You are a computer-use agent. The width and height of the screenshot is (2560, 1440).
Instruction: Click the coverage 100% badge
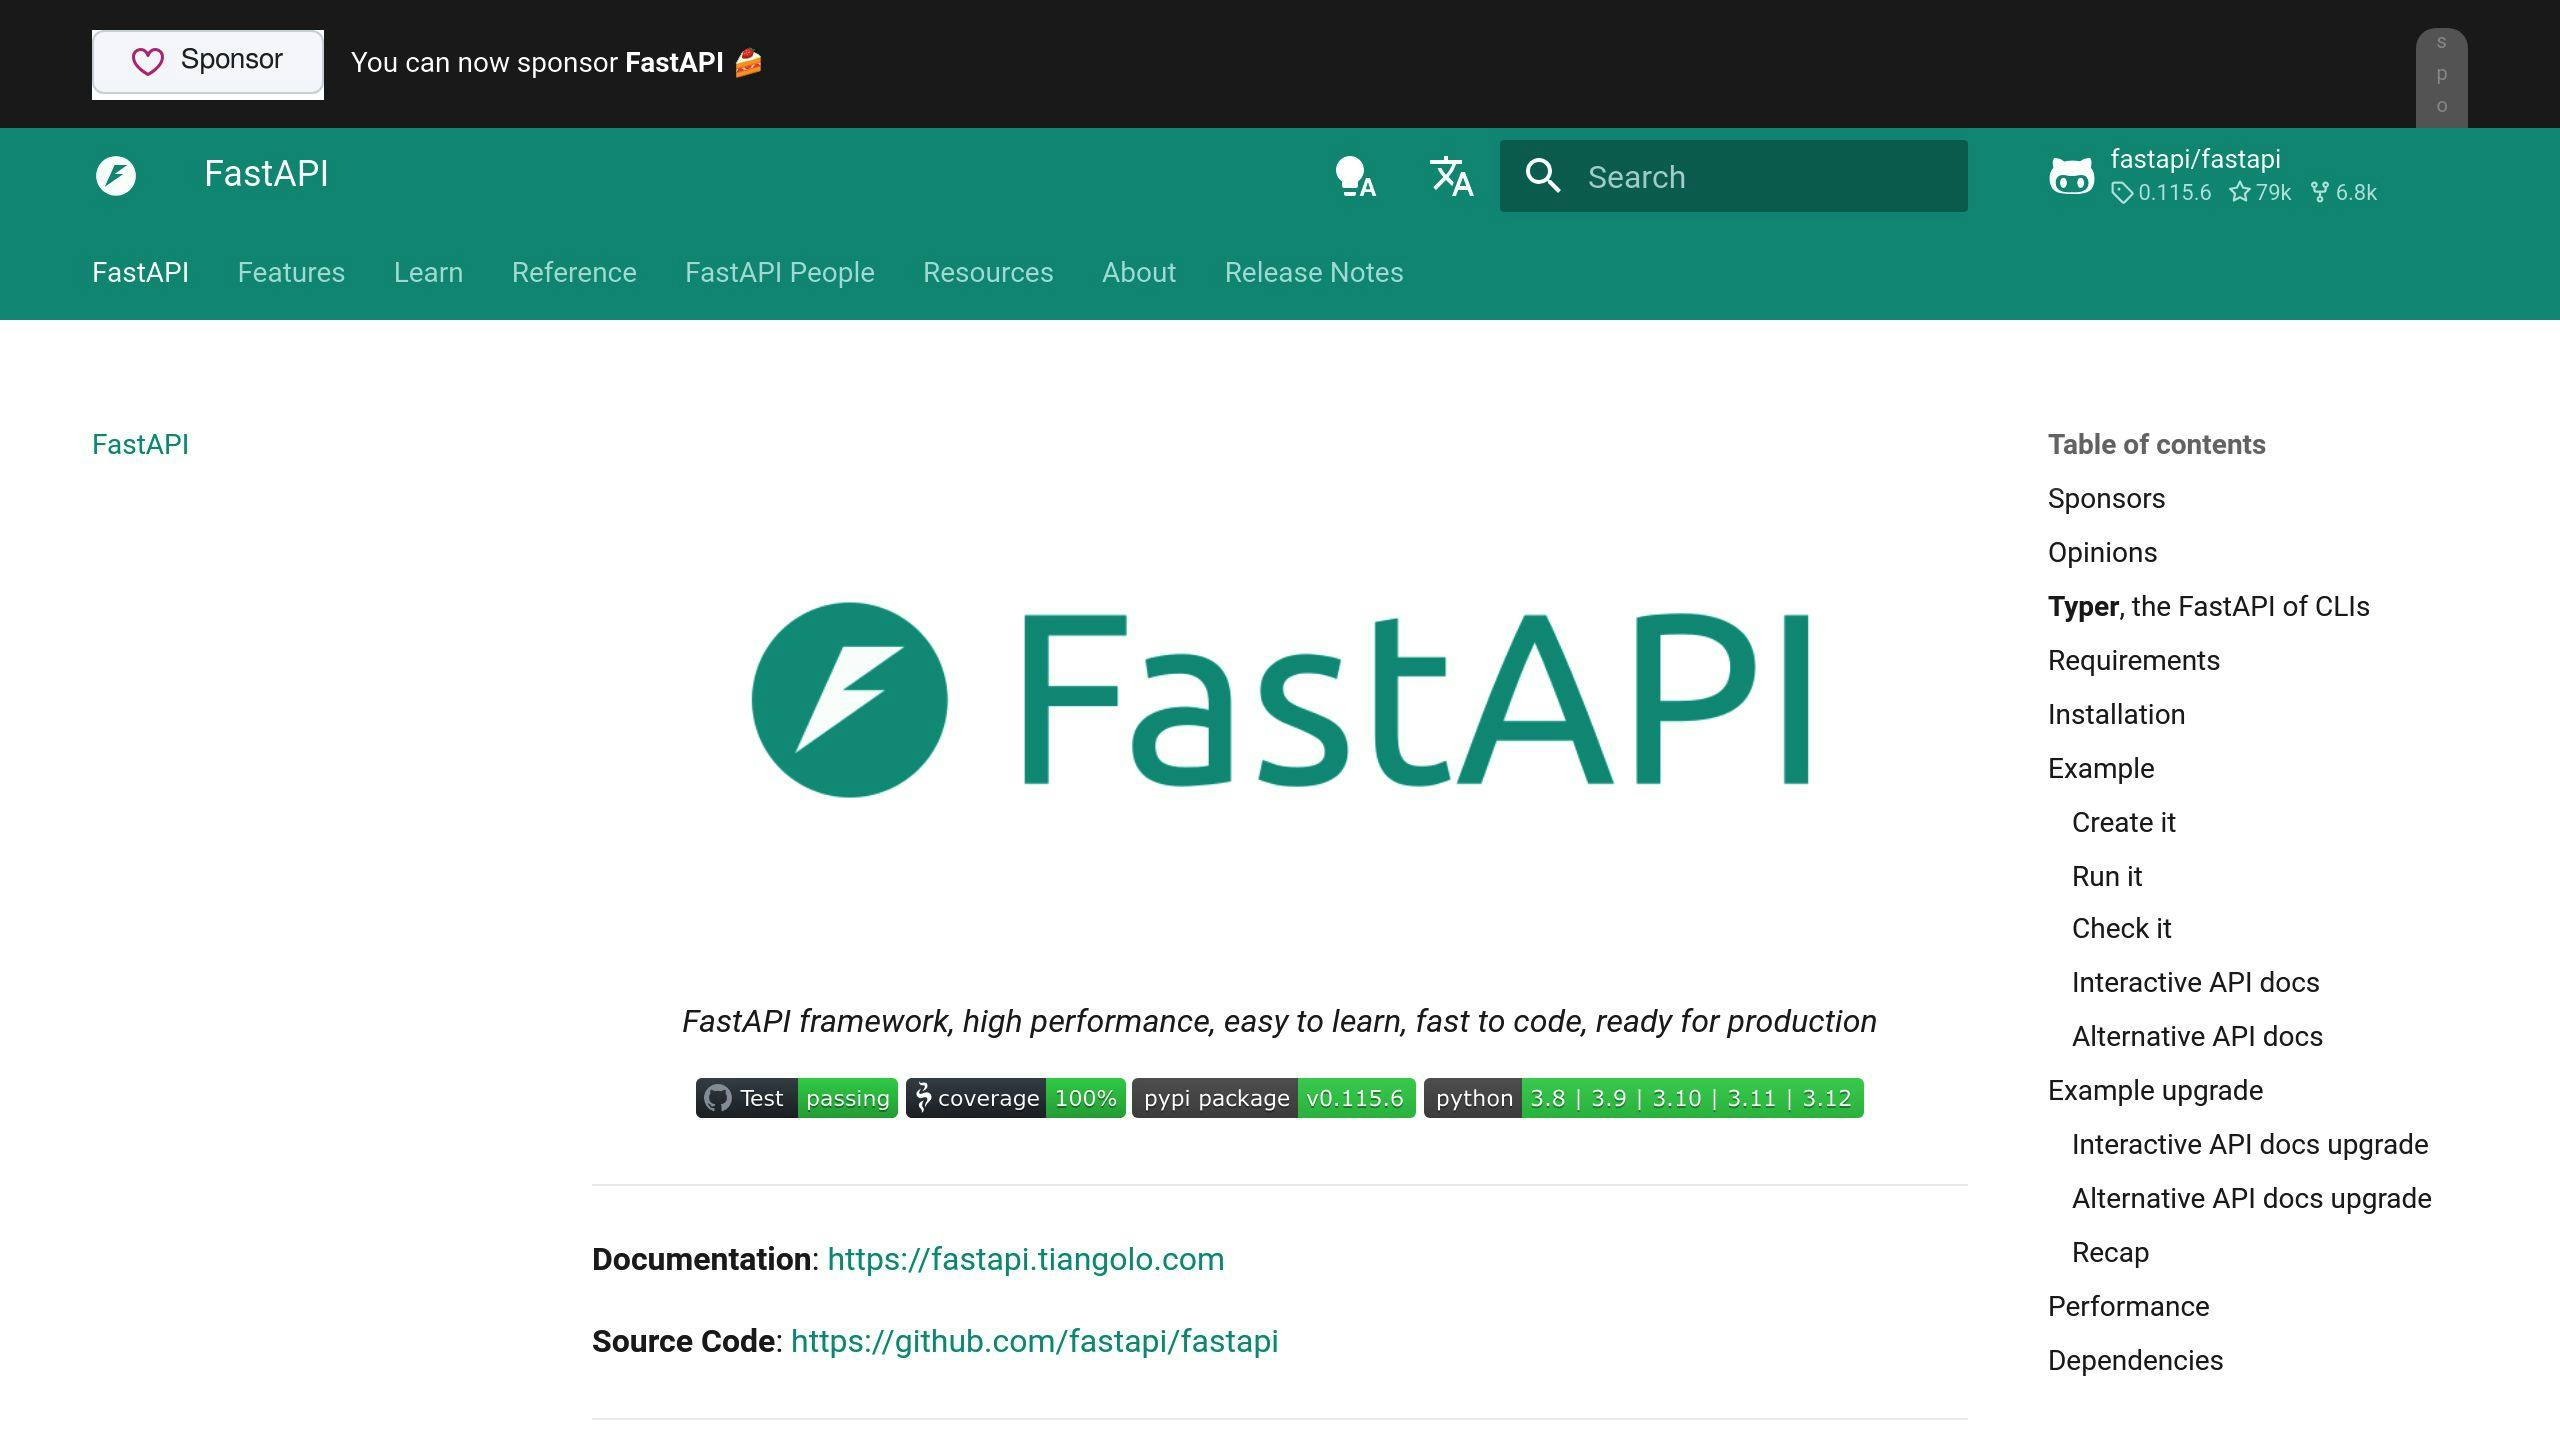pyautogui.click(x=1016, y=1098)
